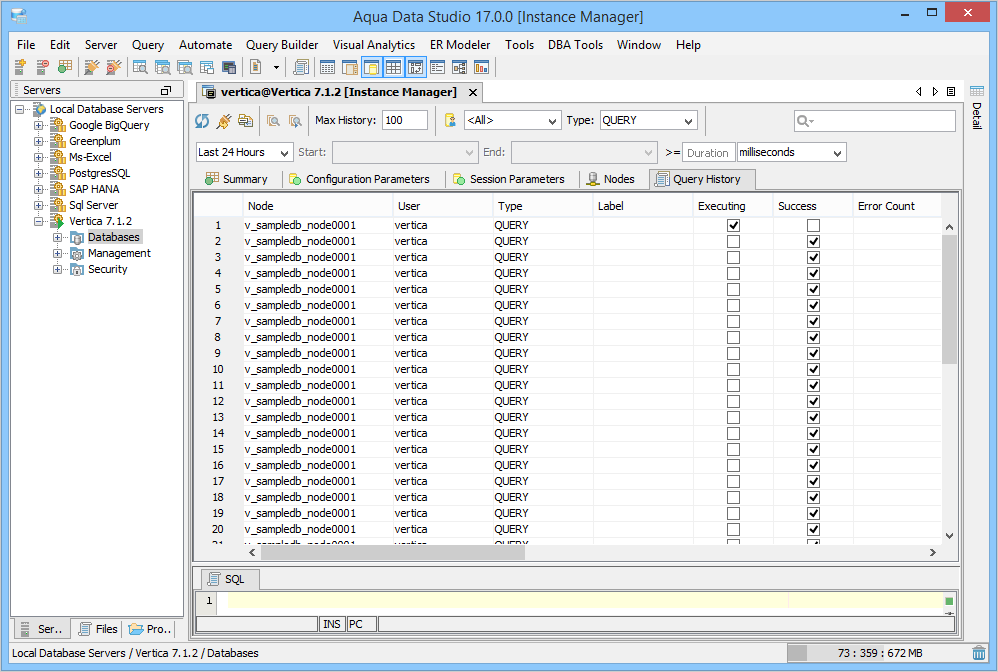Click the ER diagram toolbar icon
998x672 pixels.
click(x=460, y=67)
